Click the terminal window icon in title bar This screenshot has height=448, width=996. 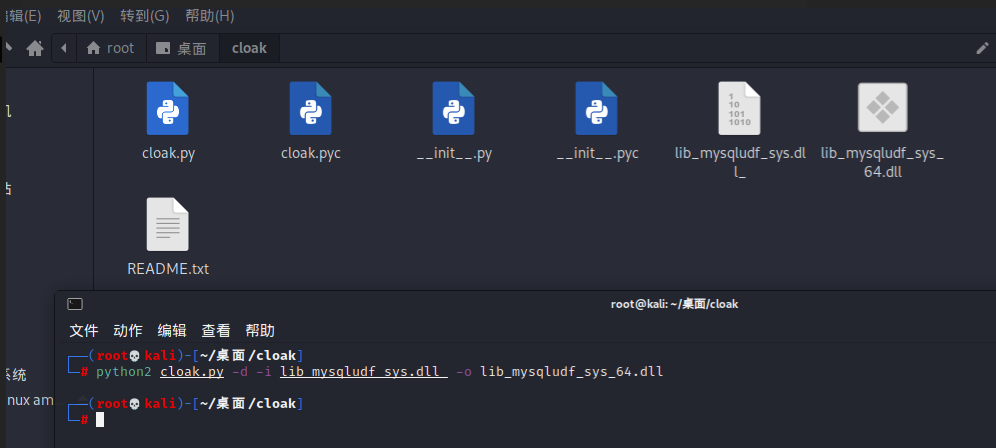pos(75,304)
